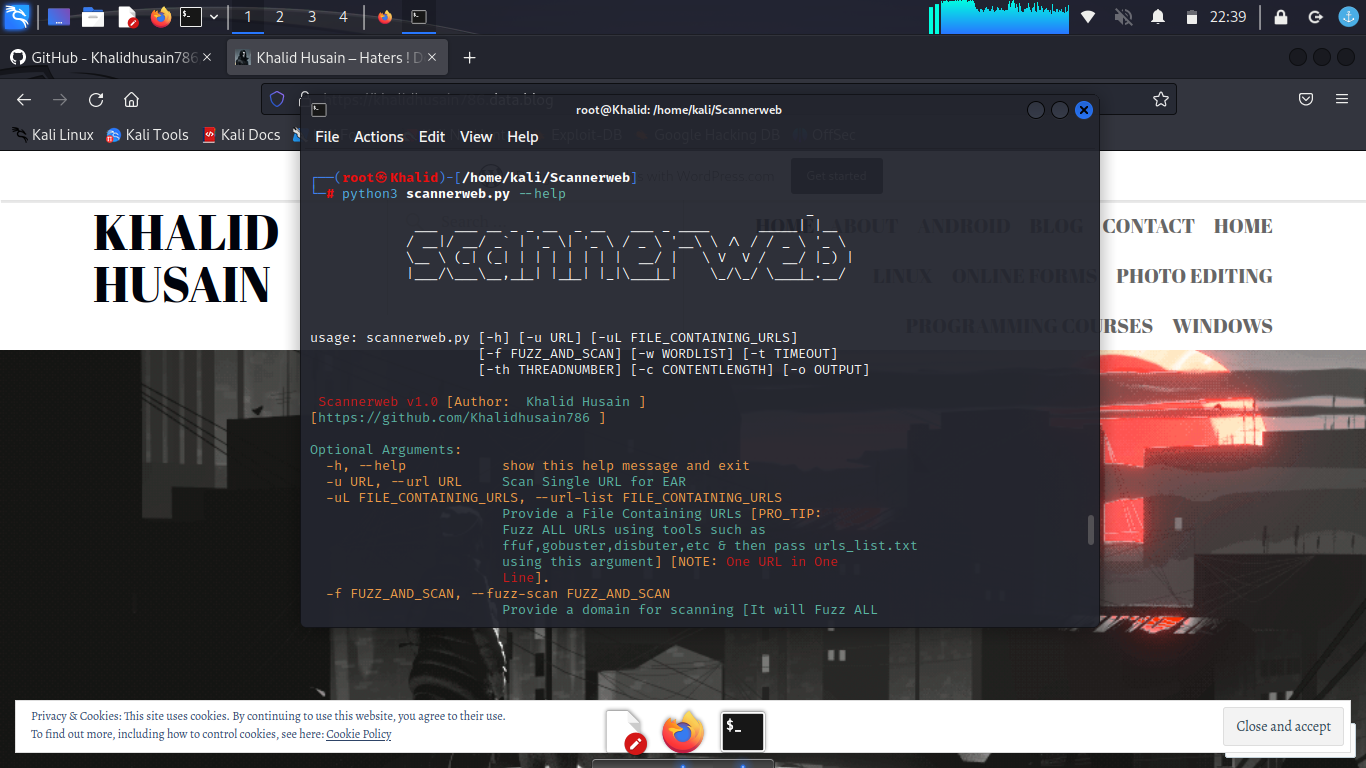Open the Kali applications menu
The width and height of the screenshot is (1366, 768).
(17, 16)
